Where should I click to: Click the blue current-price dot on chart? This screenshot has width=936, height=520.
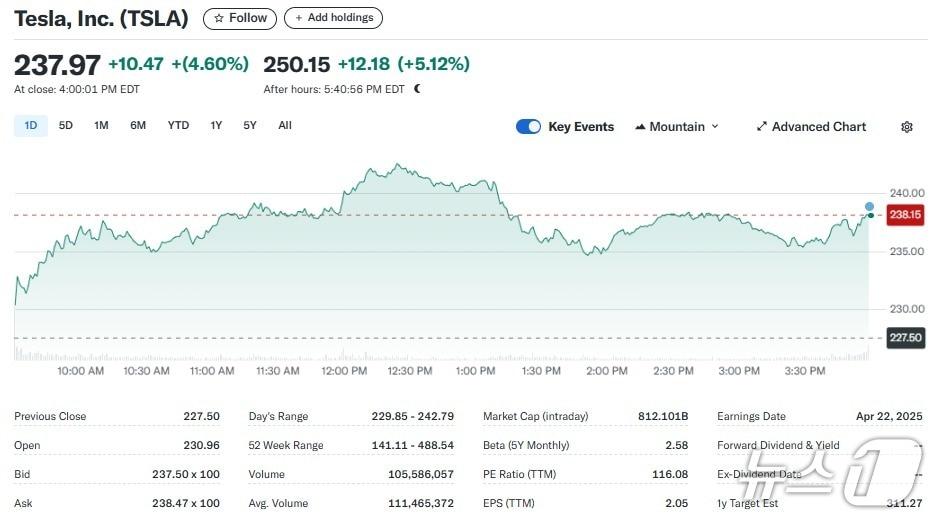(x=869, y=206)
